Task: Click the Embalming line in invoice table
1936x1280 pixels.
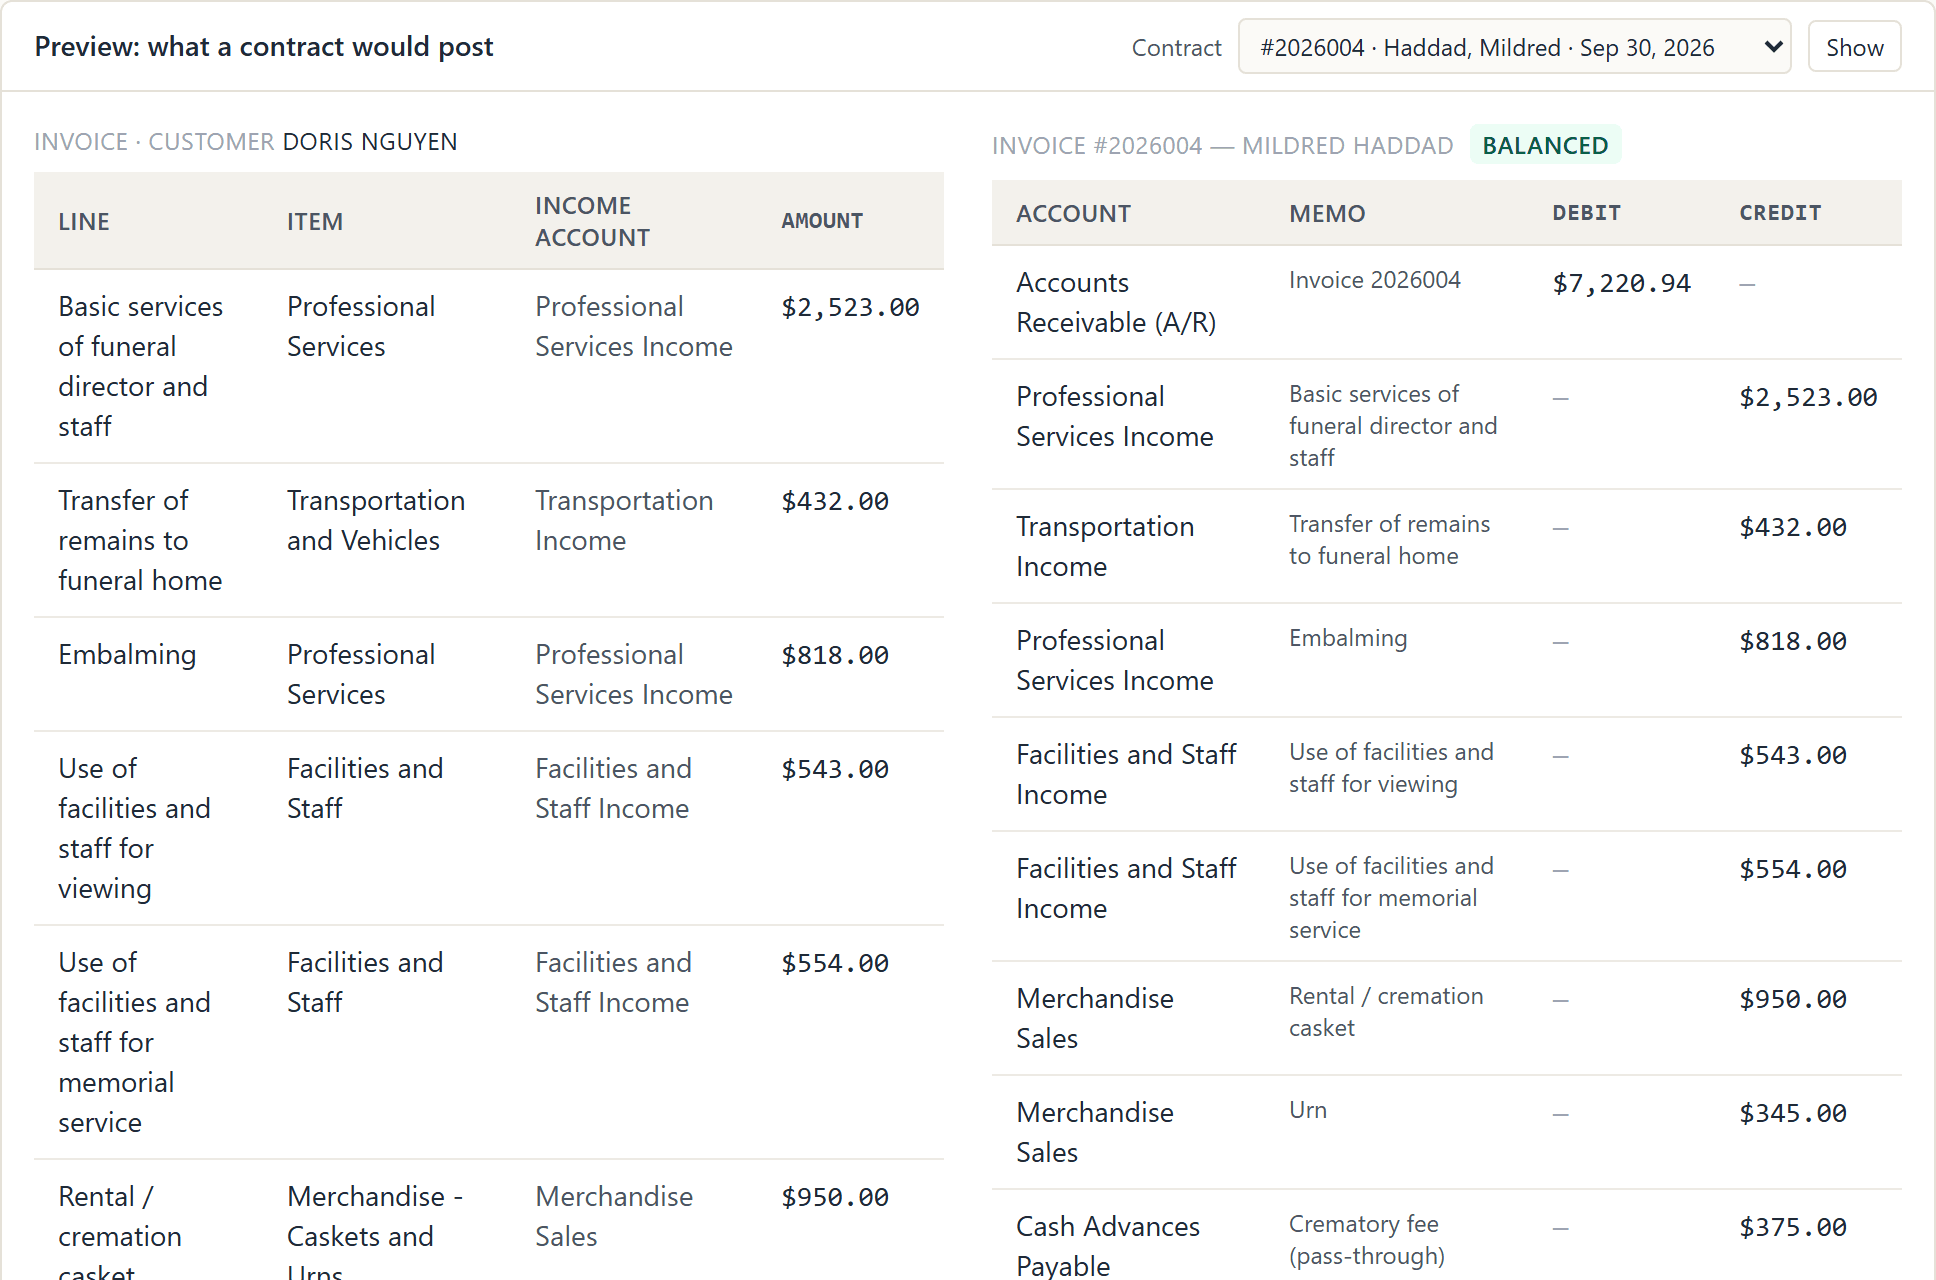Action: 127,655
